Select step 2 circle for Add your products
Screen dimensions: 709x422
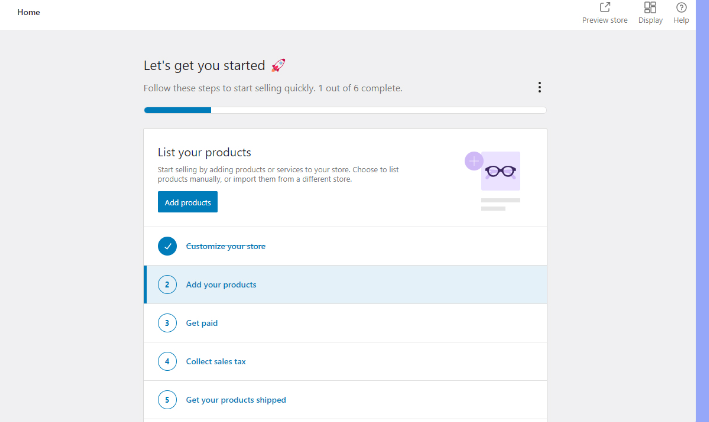167,284
